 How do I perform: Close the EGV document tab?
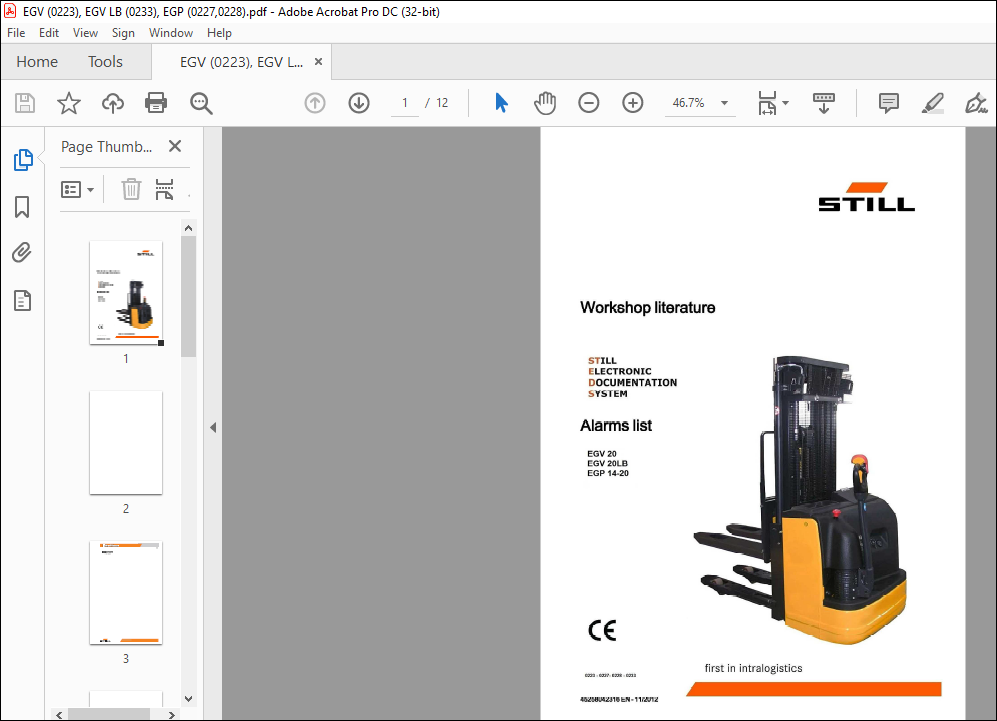(x=319, y=62)
